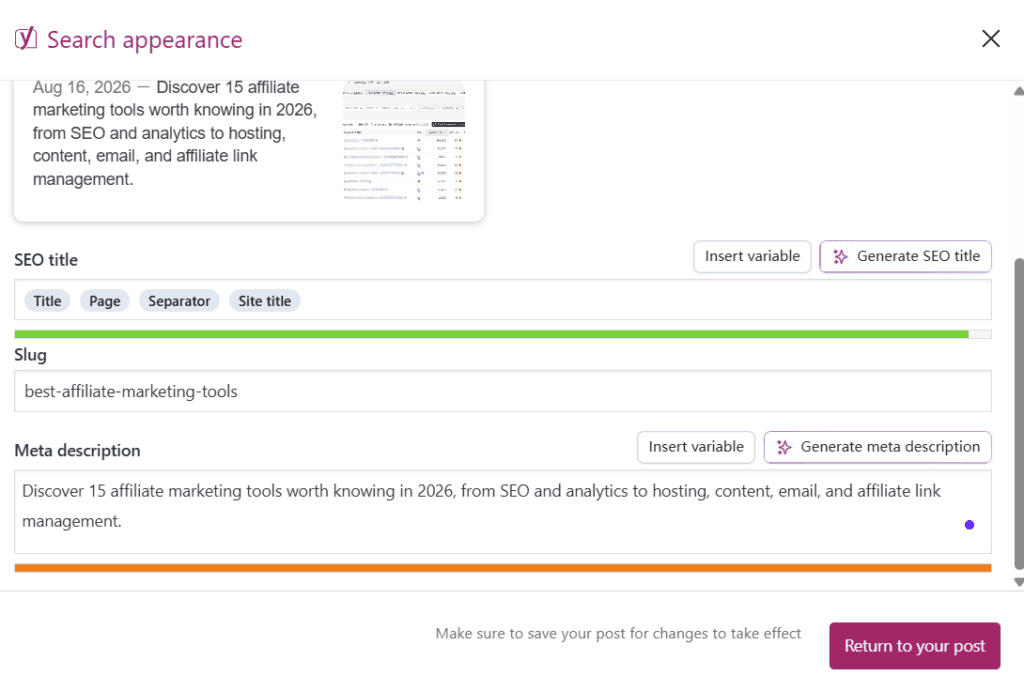Generate meta description with AI
The width and height of the screenshot is (1024, 691).
pos(878,447)
